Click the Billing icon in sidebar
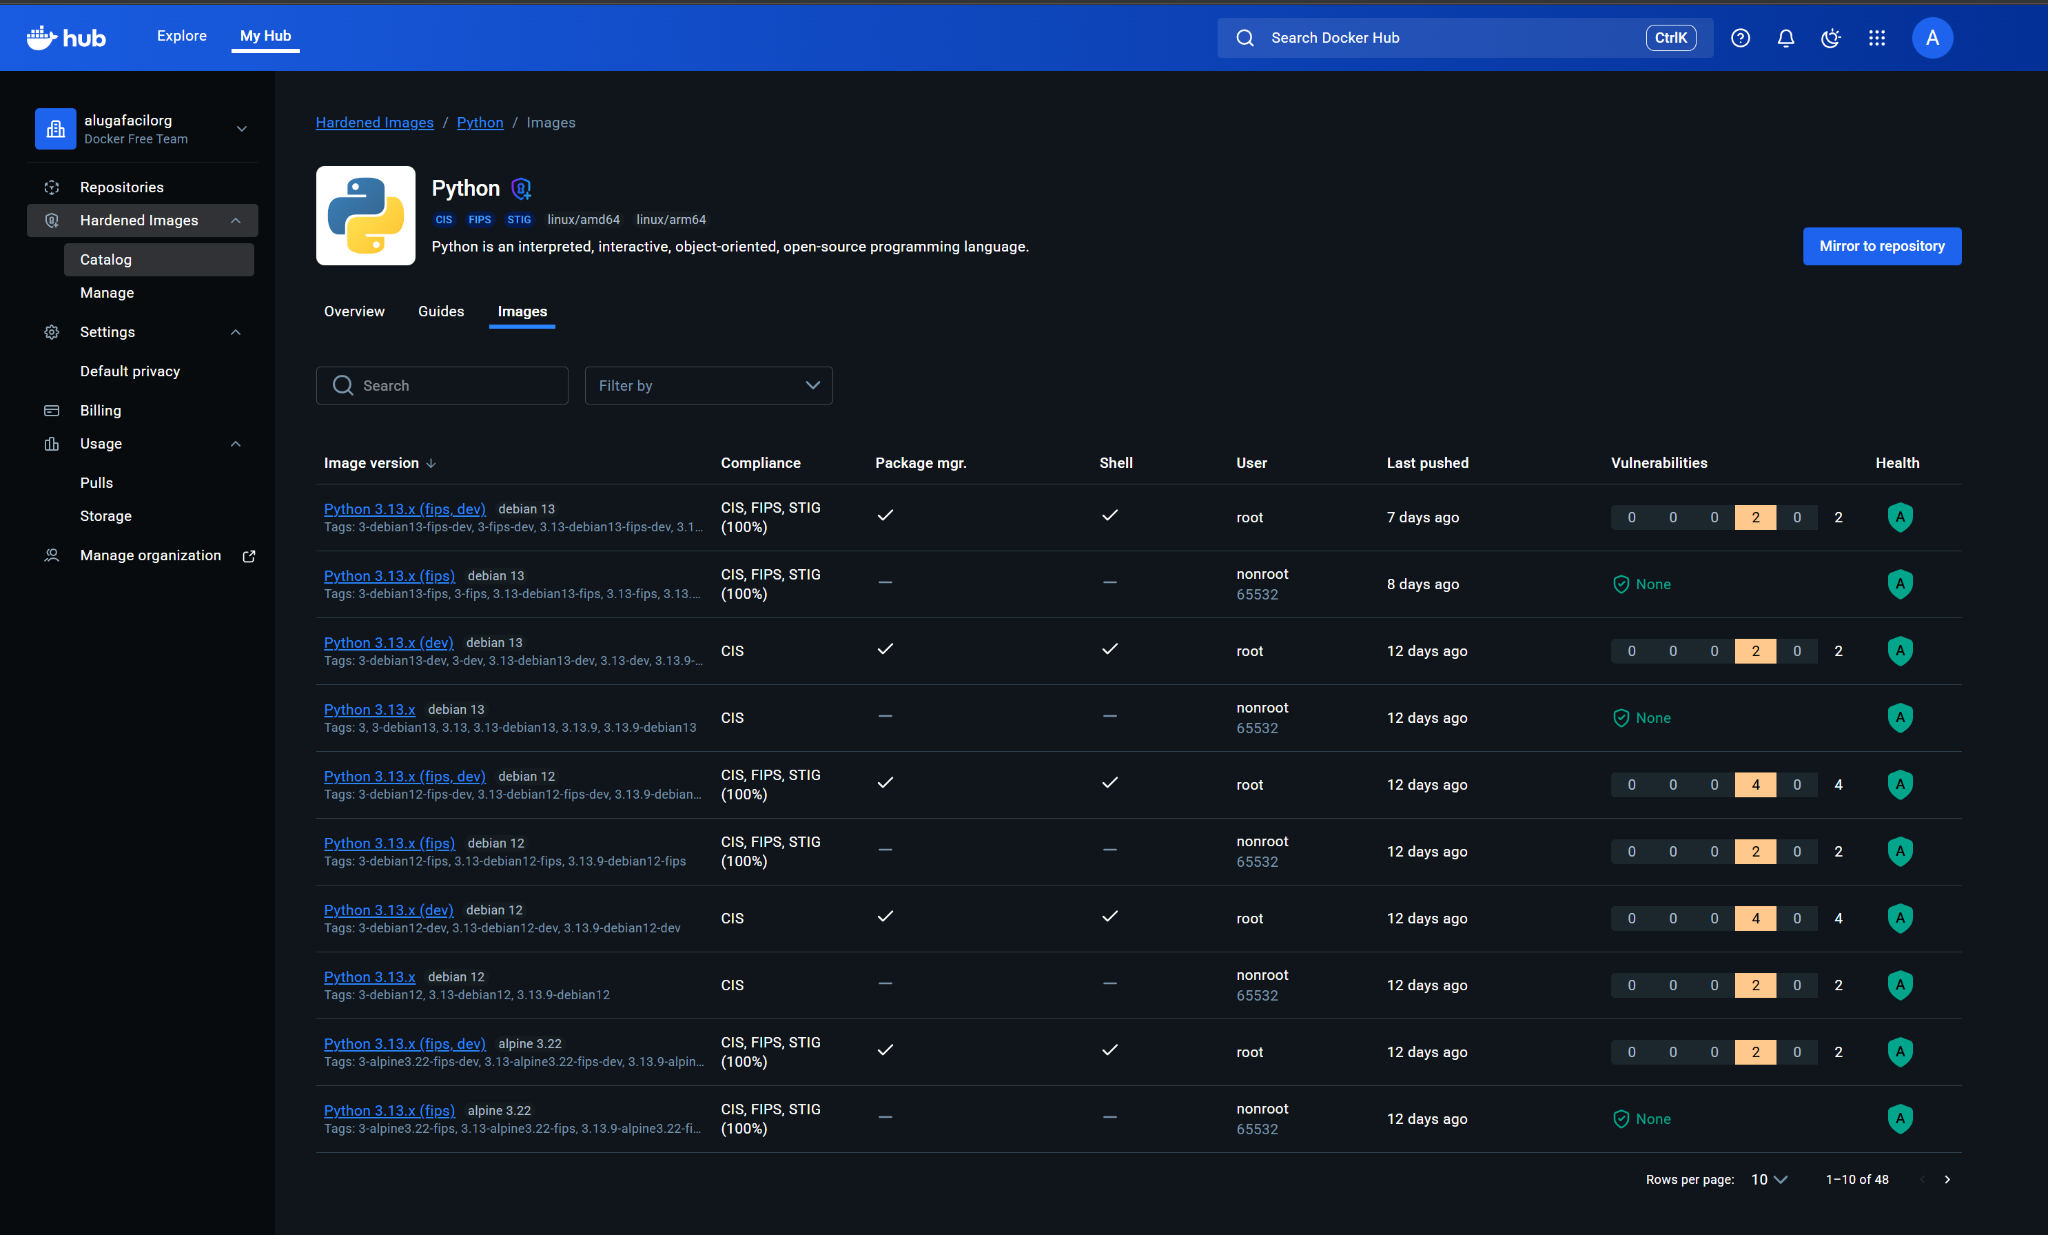The image size is (2048, 1235). tap(51, 410)
